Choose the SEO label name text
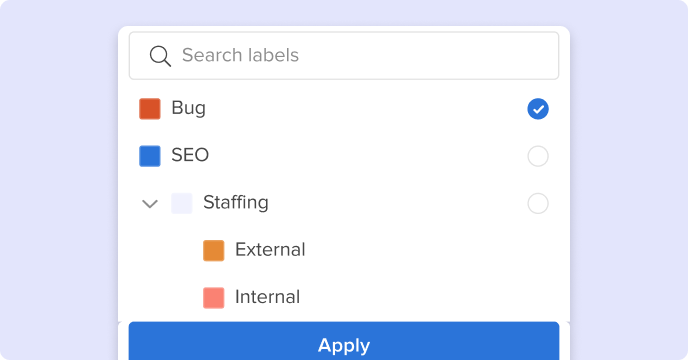This screenshot has height=360, width=688. (x=190, y=155)
